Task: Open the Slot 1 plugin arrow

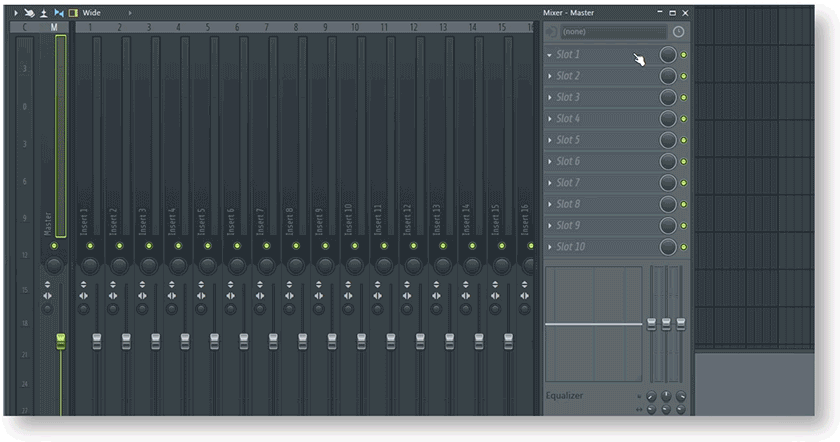Action: pyautogui.click(x=549, y=55)
